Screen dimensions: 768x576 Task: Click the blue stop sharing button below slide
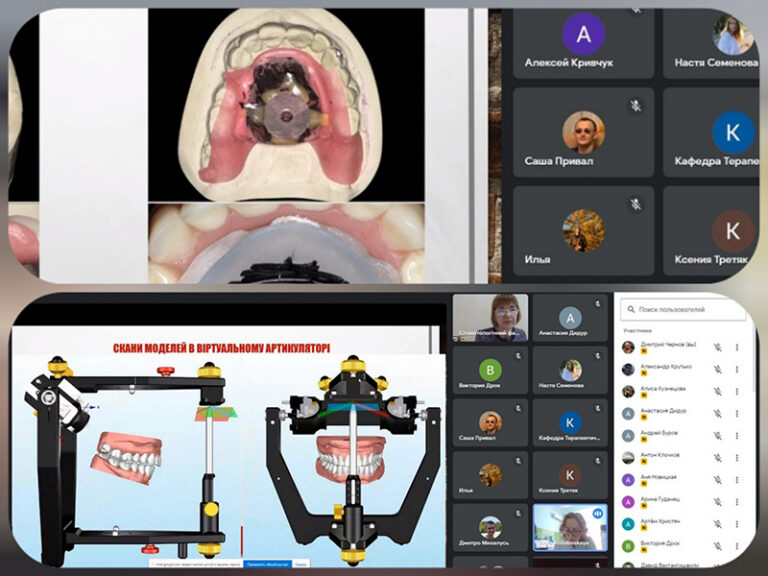point(268,565)
